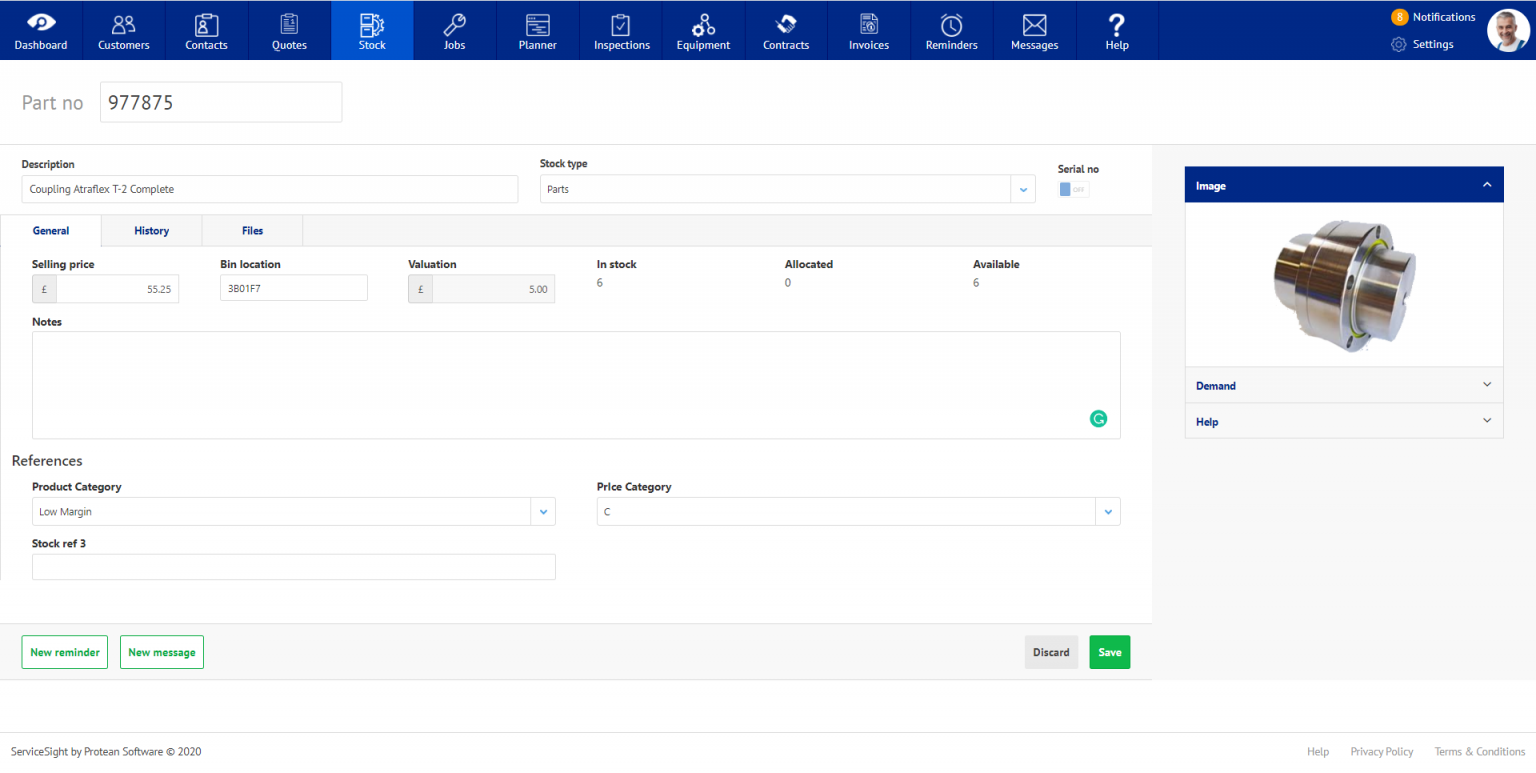Switch to the History tab
Image resolution: width=1536 pixels, height=773 pixels.
(x=151, y=230)
